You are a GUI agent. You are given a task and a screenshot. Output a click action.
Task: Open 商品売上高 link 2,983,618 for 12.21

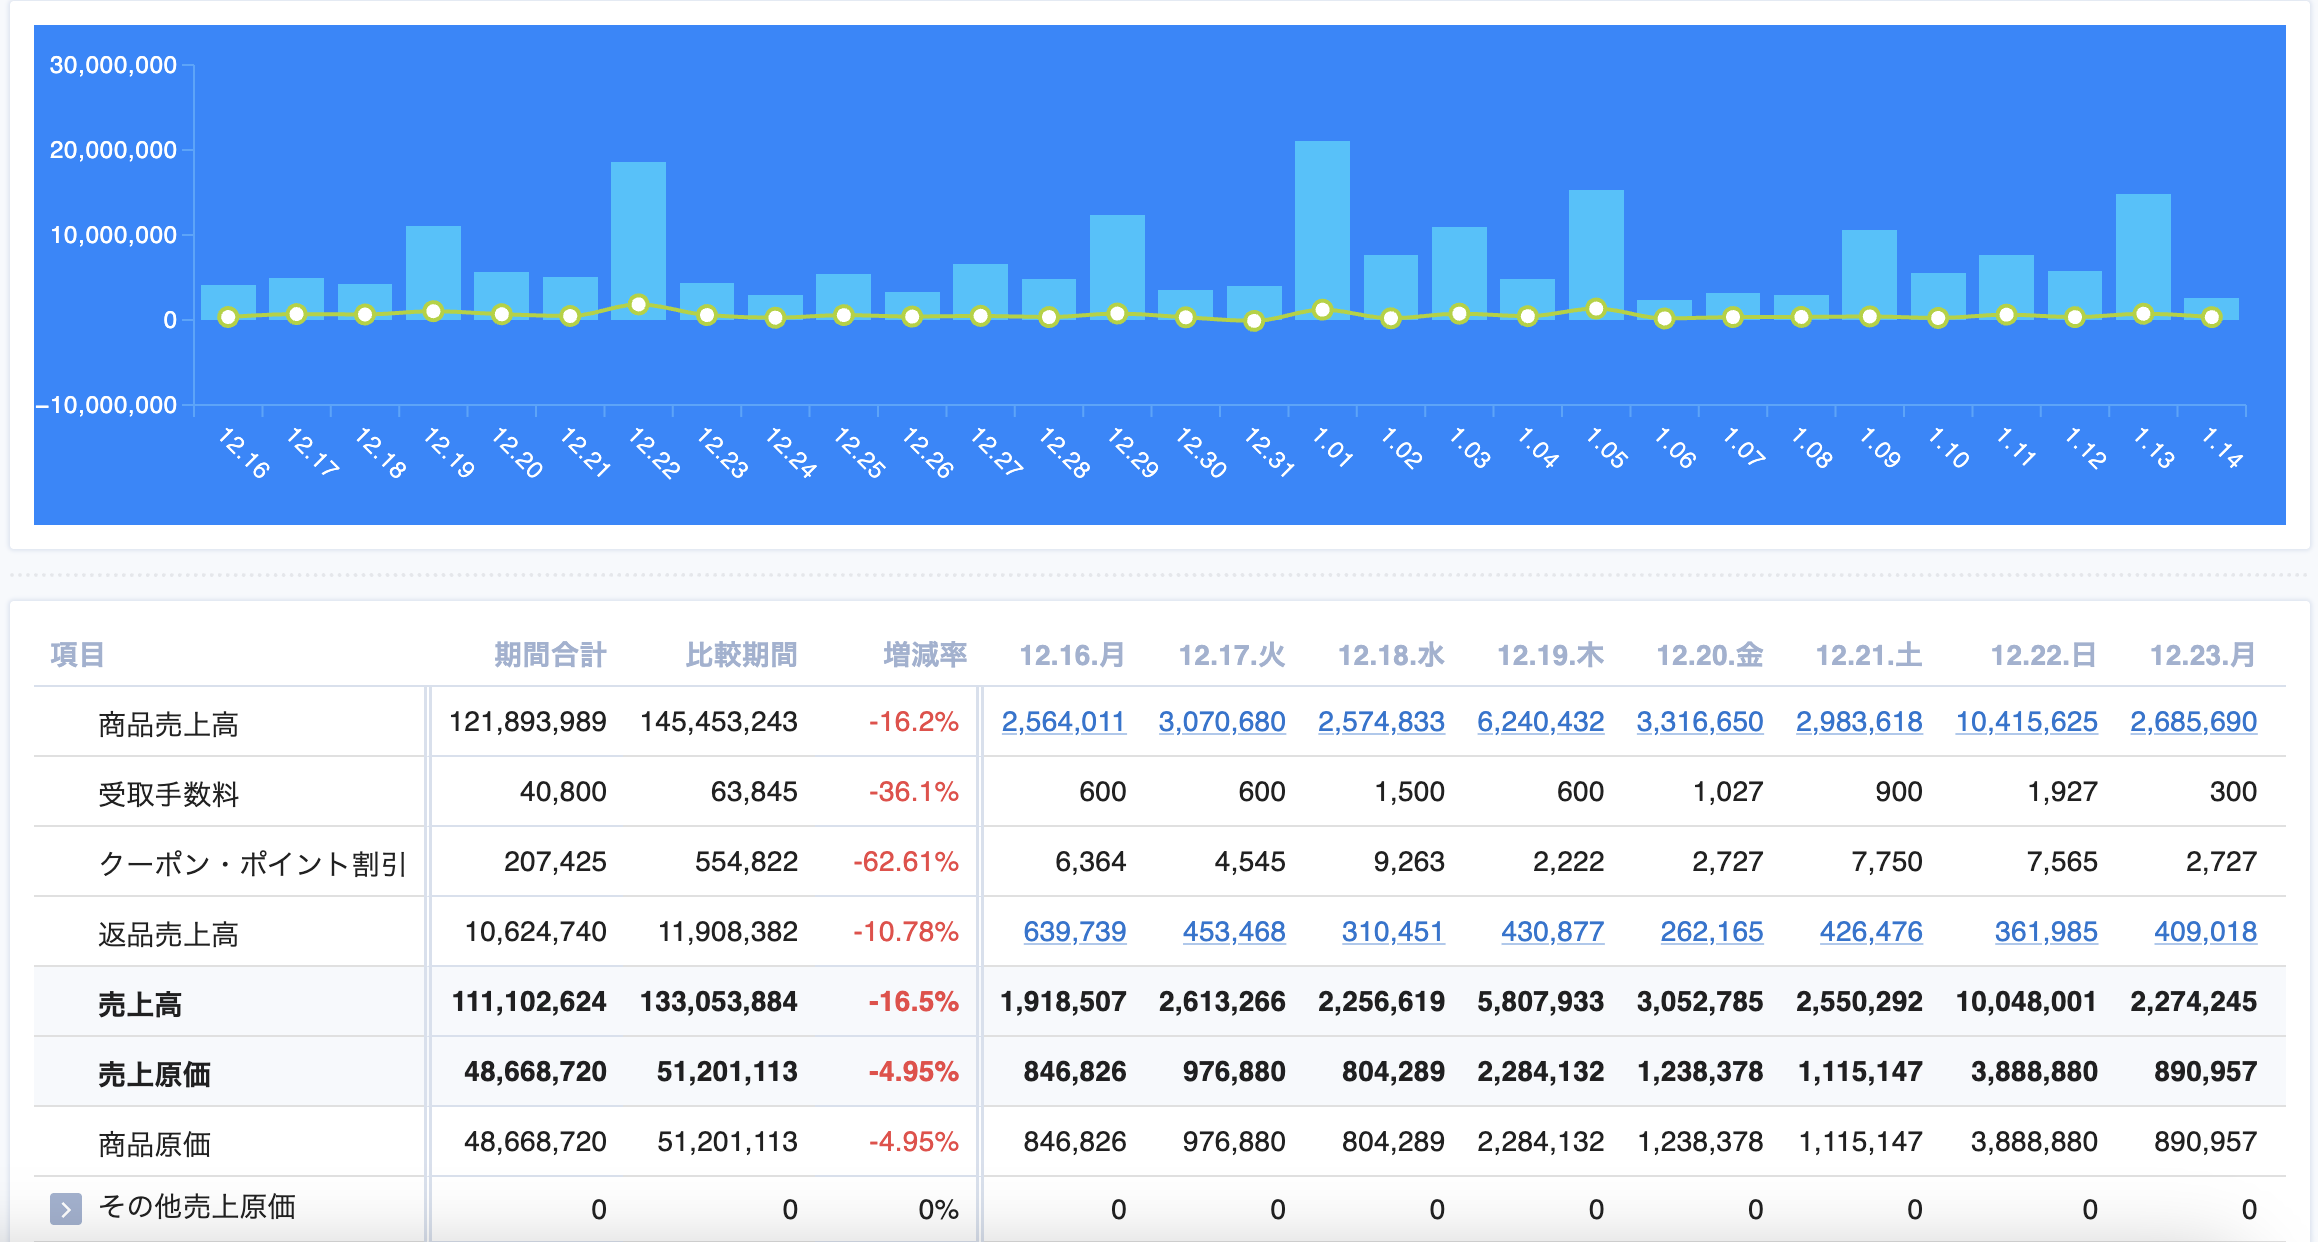[1859, 722]
